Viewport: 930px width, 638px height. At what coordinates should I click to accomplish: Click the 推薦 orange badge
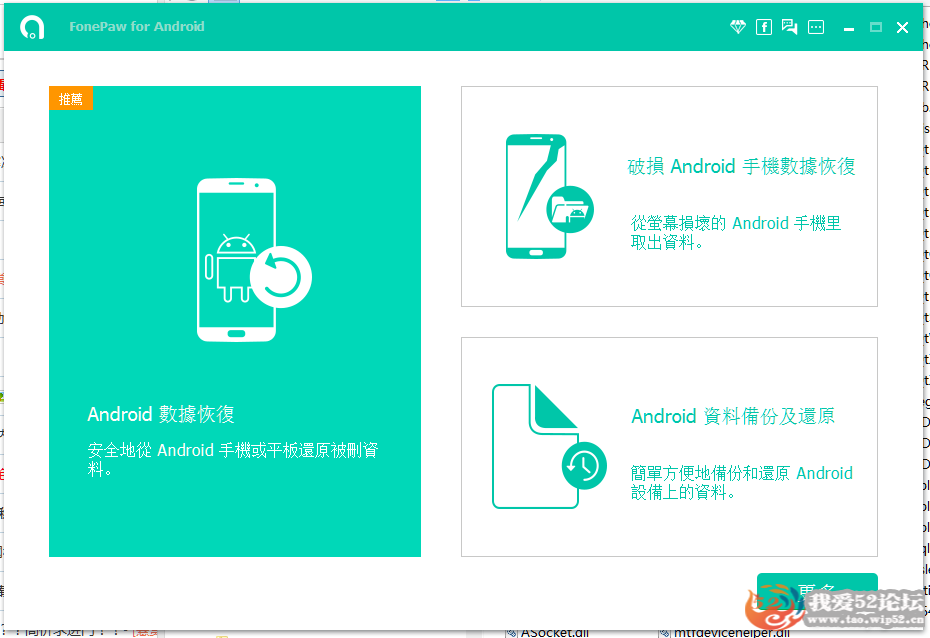coord(71,98)
